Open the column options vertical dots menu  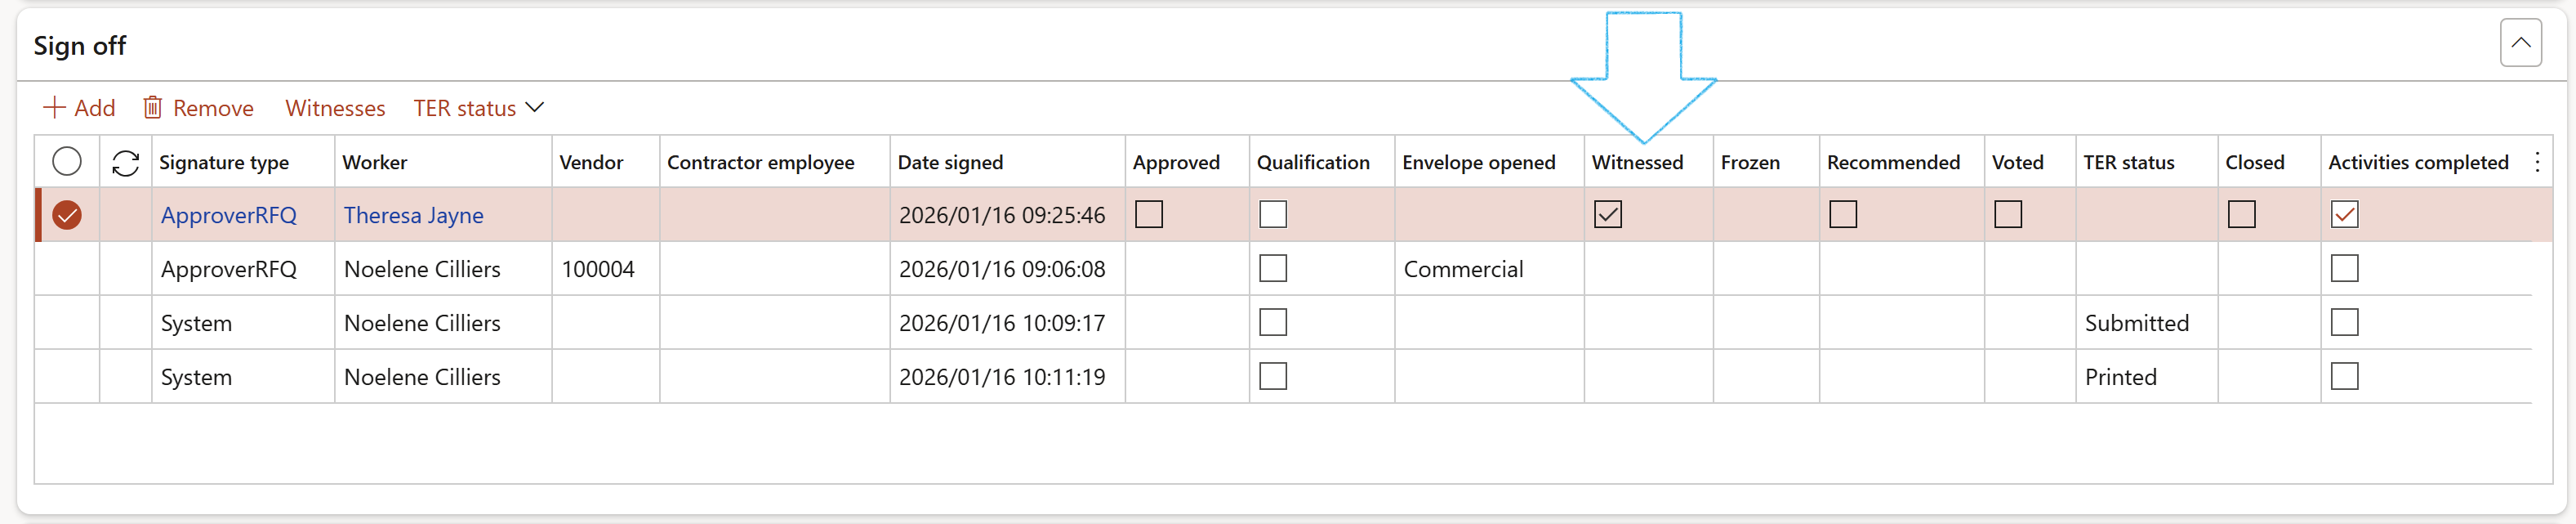pyautogui.click(x=2537, y=163)
